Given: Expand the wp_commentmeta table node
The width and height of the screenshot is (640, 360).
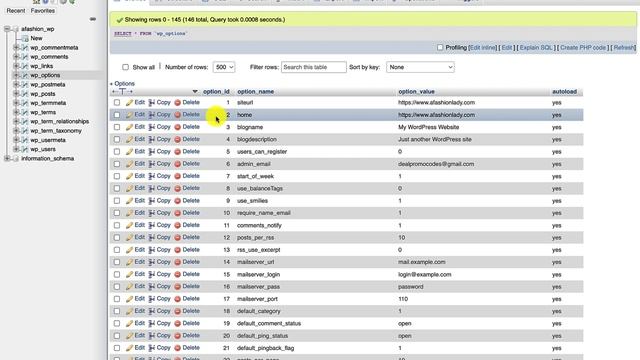Looking at the screenshot, I should click(16, 47).
